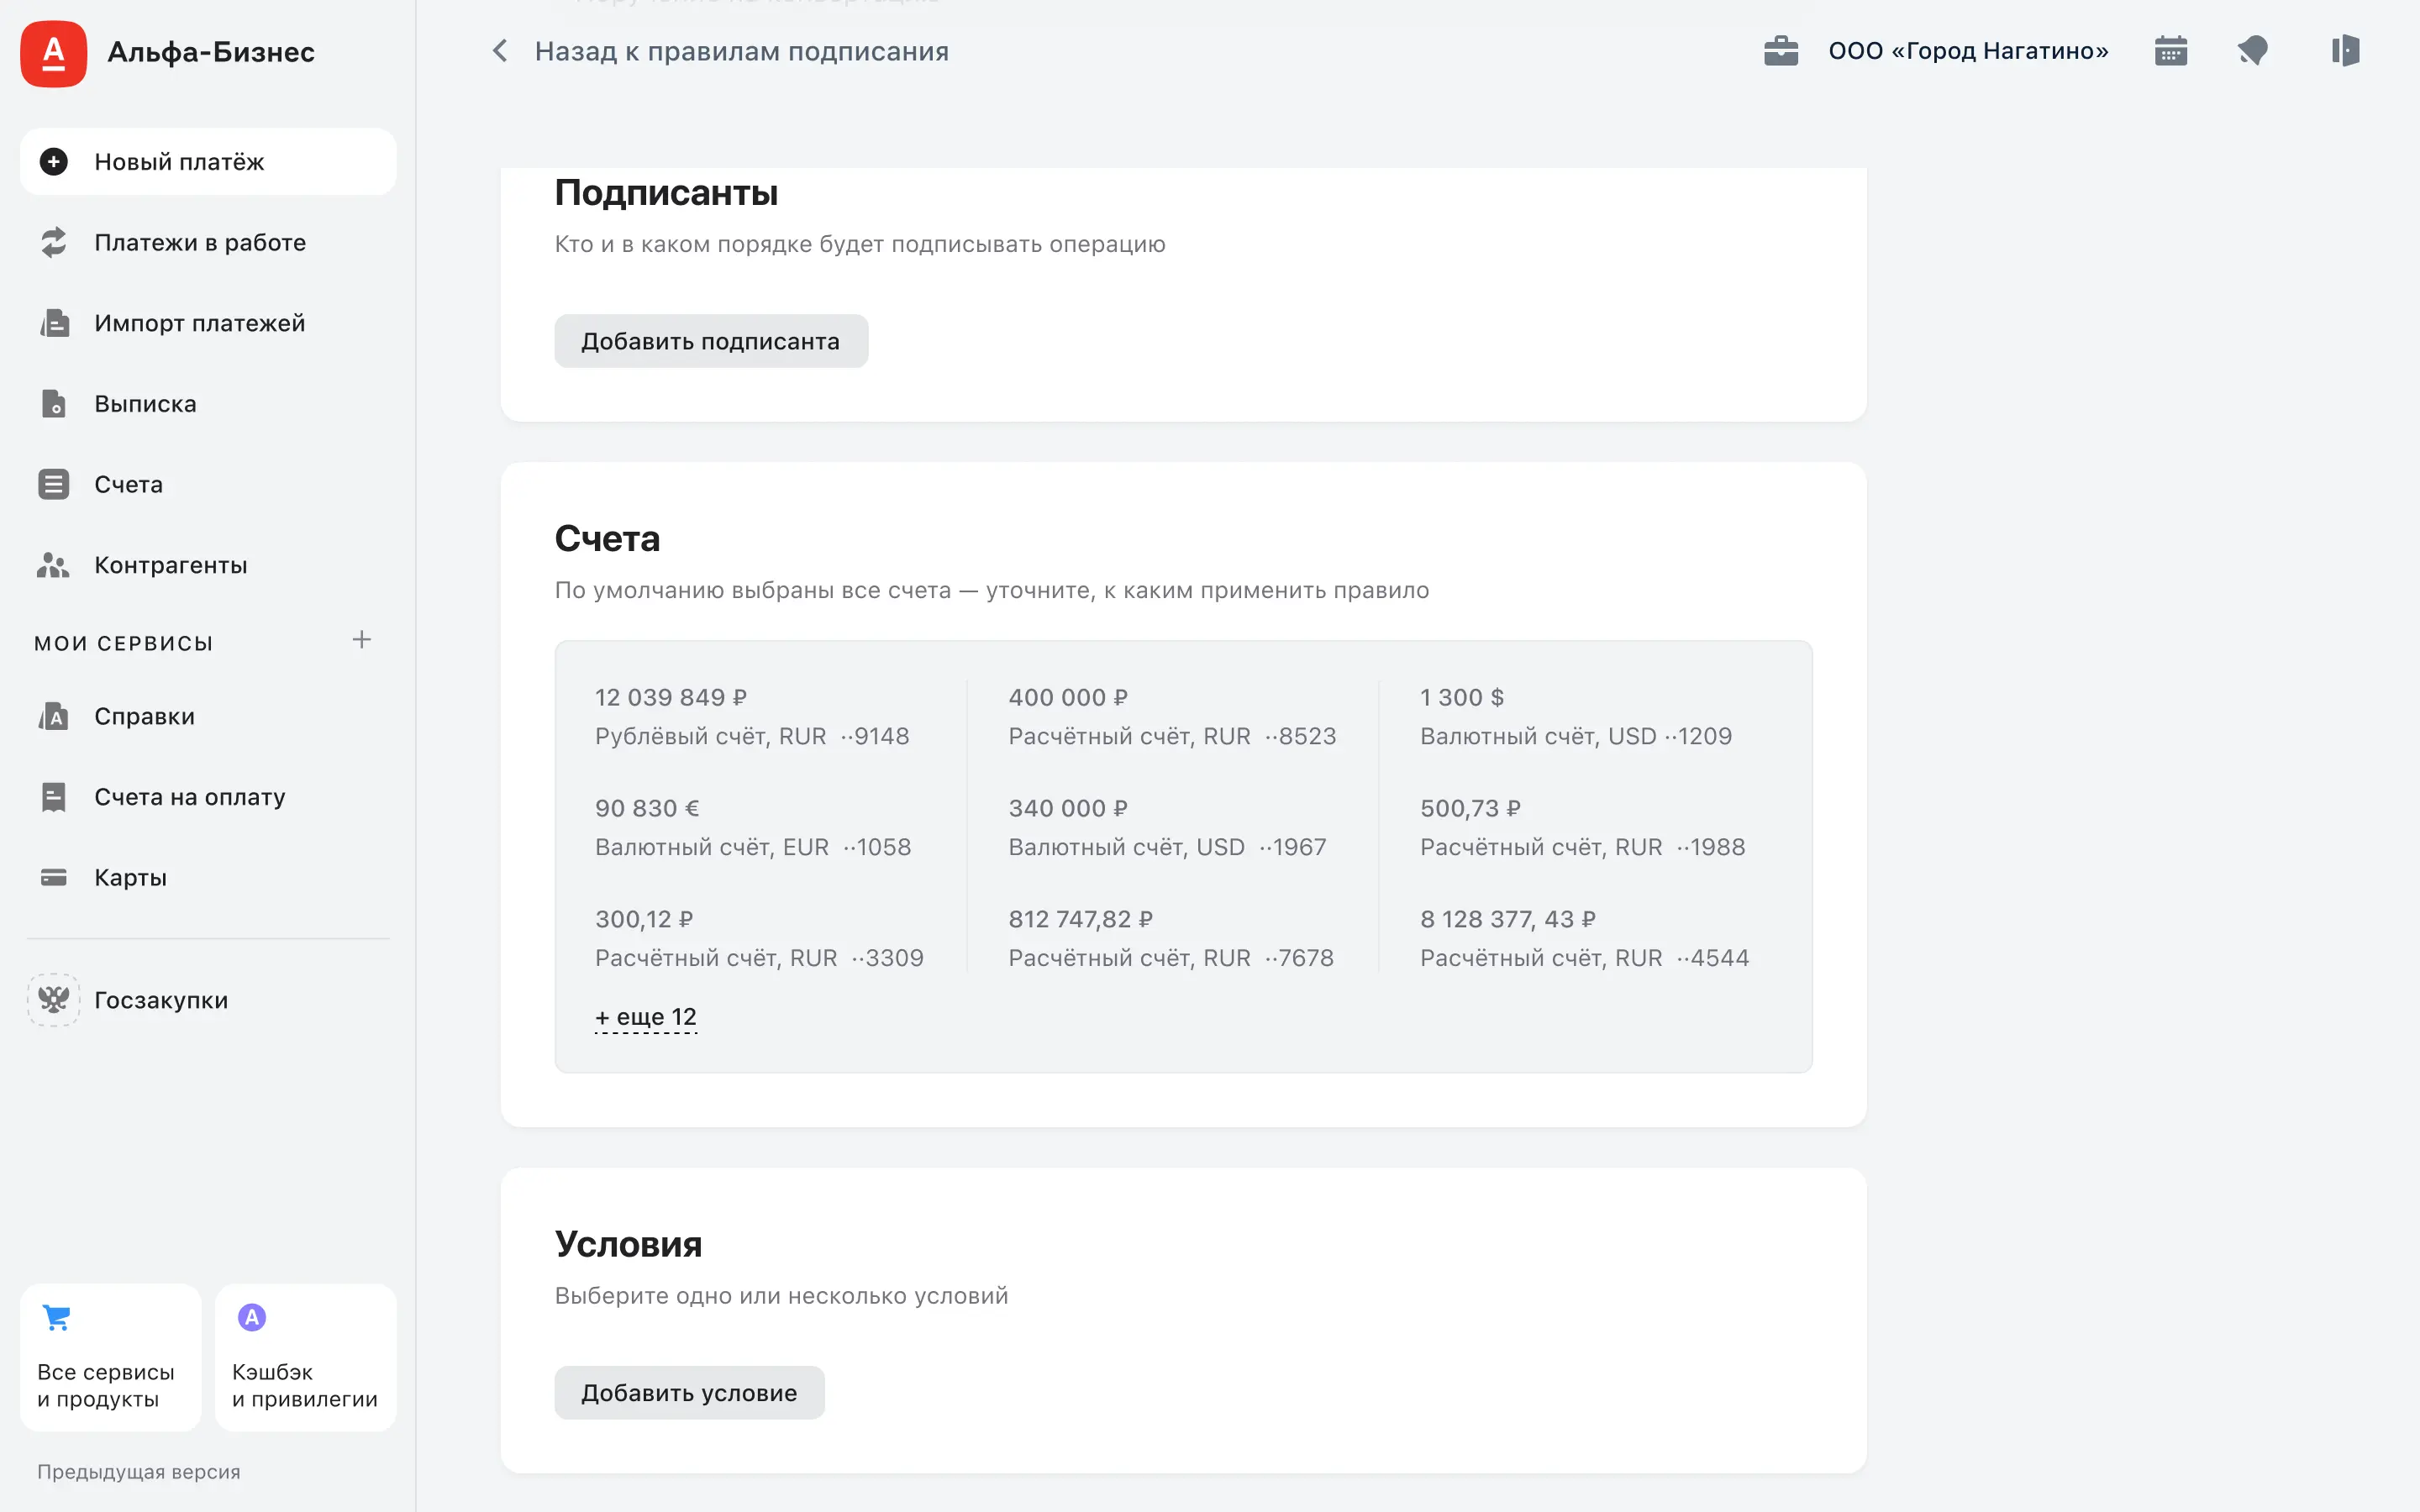This screenshot has width=2420, height=1512.
Task: Click Добавить условие button
Action: tap(689, 1393)
